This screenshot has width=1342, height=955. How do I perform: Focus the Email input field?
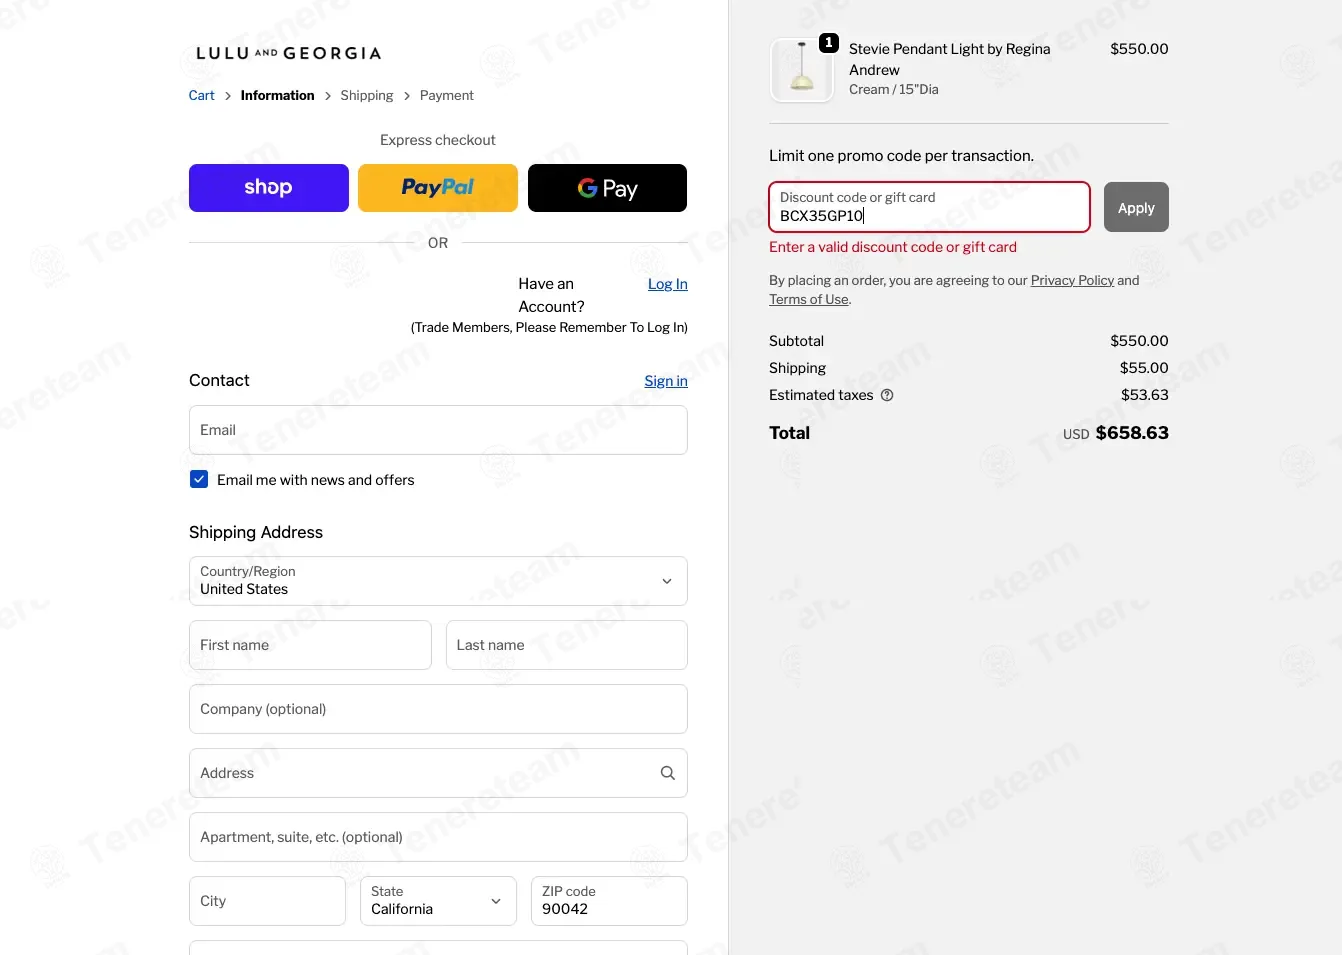click(438, 430)
